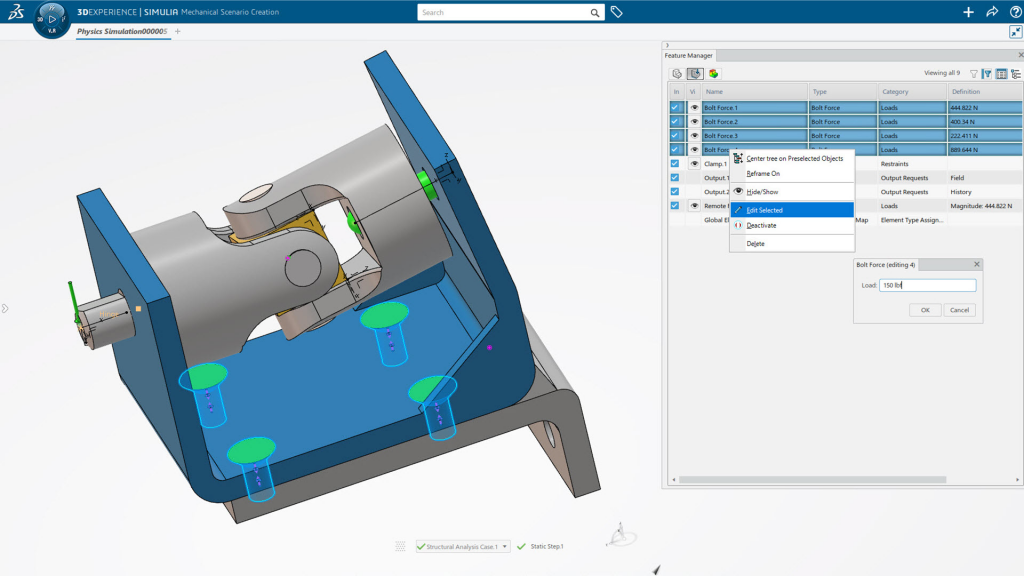1024x576 pixels.
Task: Open the Structural Analysis Case.1 dropdown arrow
Action: click(505, 547)
